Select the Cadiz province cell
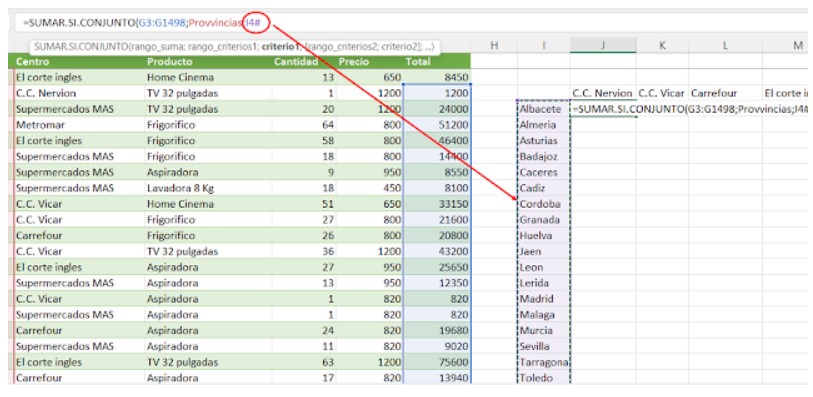The height and width of the screenshot is (397, 813). 543,188
